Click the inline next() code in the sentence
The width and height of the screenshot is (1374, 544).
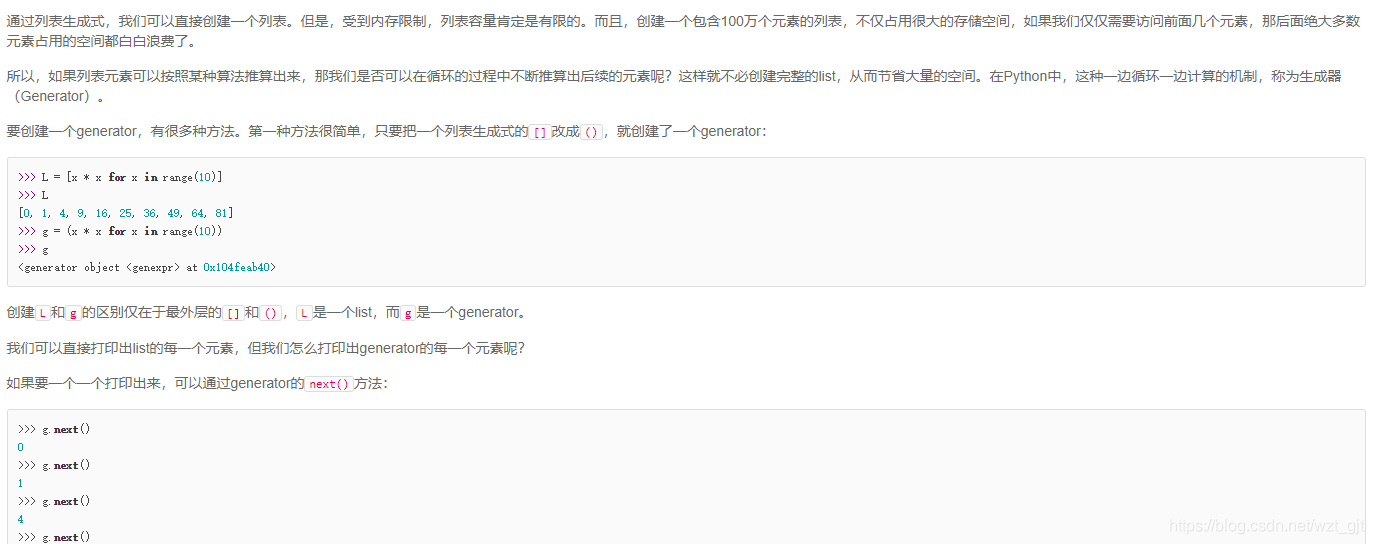click(x=329, y=384)
